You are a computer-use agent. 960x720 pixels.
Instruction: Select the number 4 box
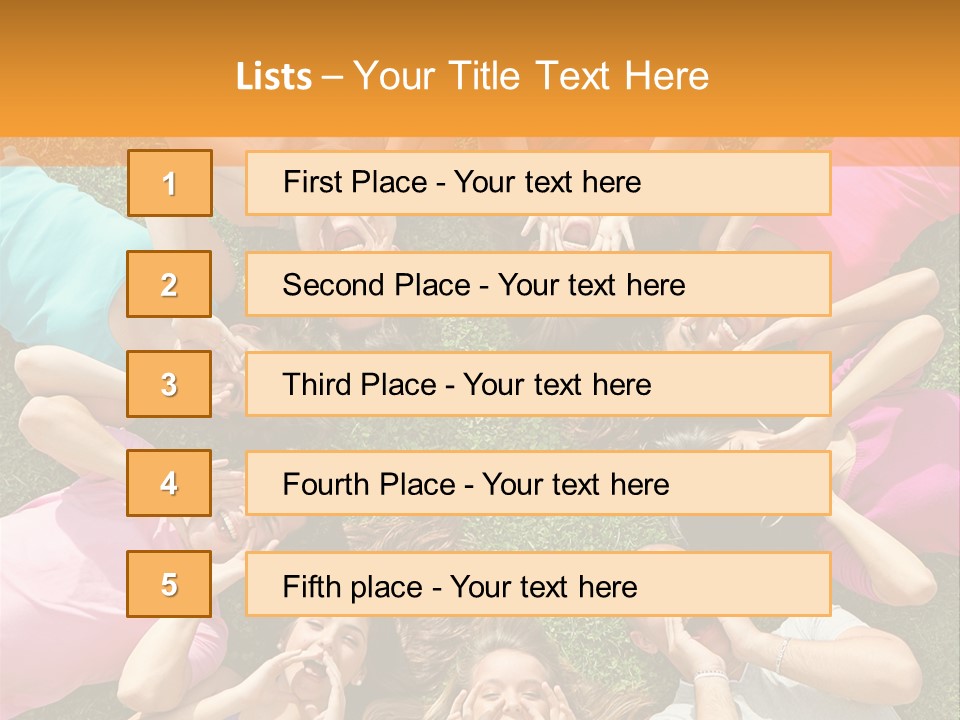pos(170,483)
